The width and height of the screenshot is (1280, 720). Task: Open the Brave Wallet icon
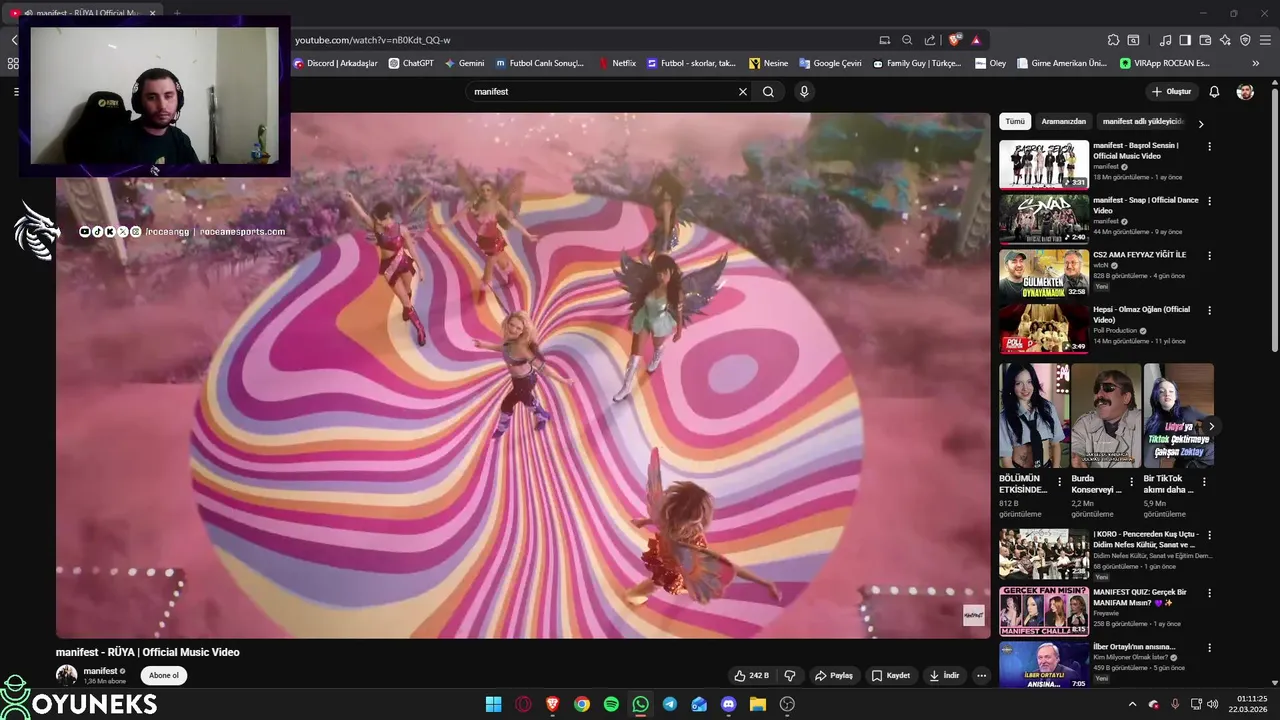click(x=1205, y=40)
